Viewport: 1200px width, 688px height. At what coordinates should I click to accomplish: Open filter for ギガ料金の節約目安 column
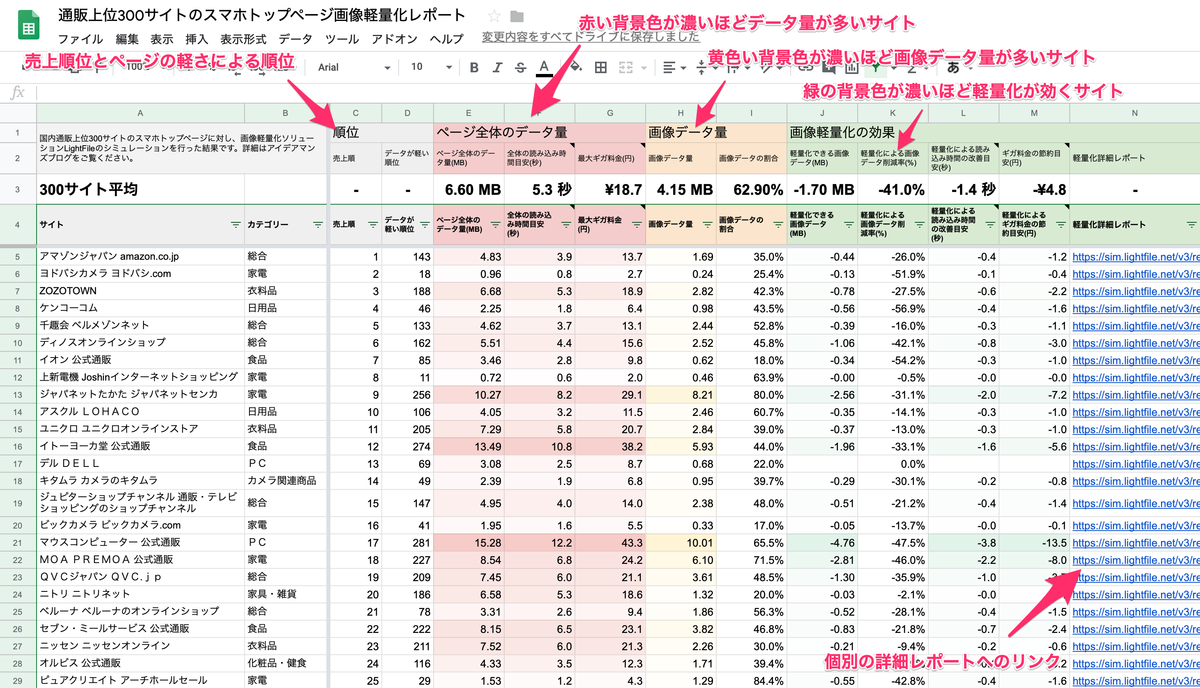1060,225
